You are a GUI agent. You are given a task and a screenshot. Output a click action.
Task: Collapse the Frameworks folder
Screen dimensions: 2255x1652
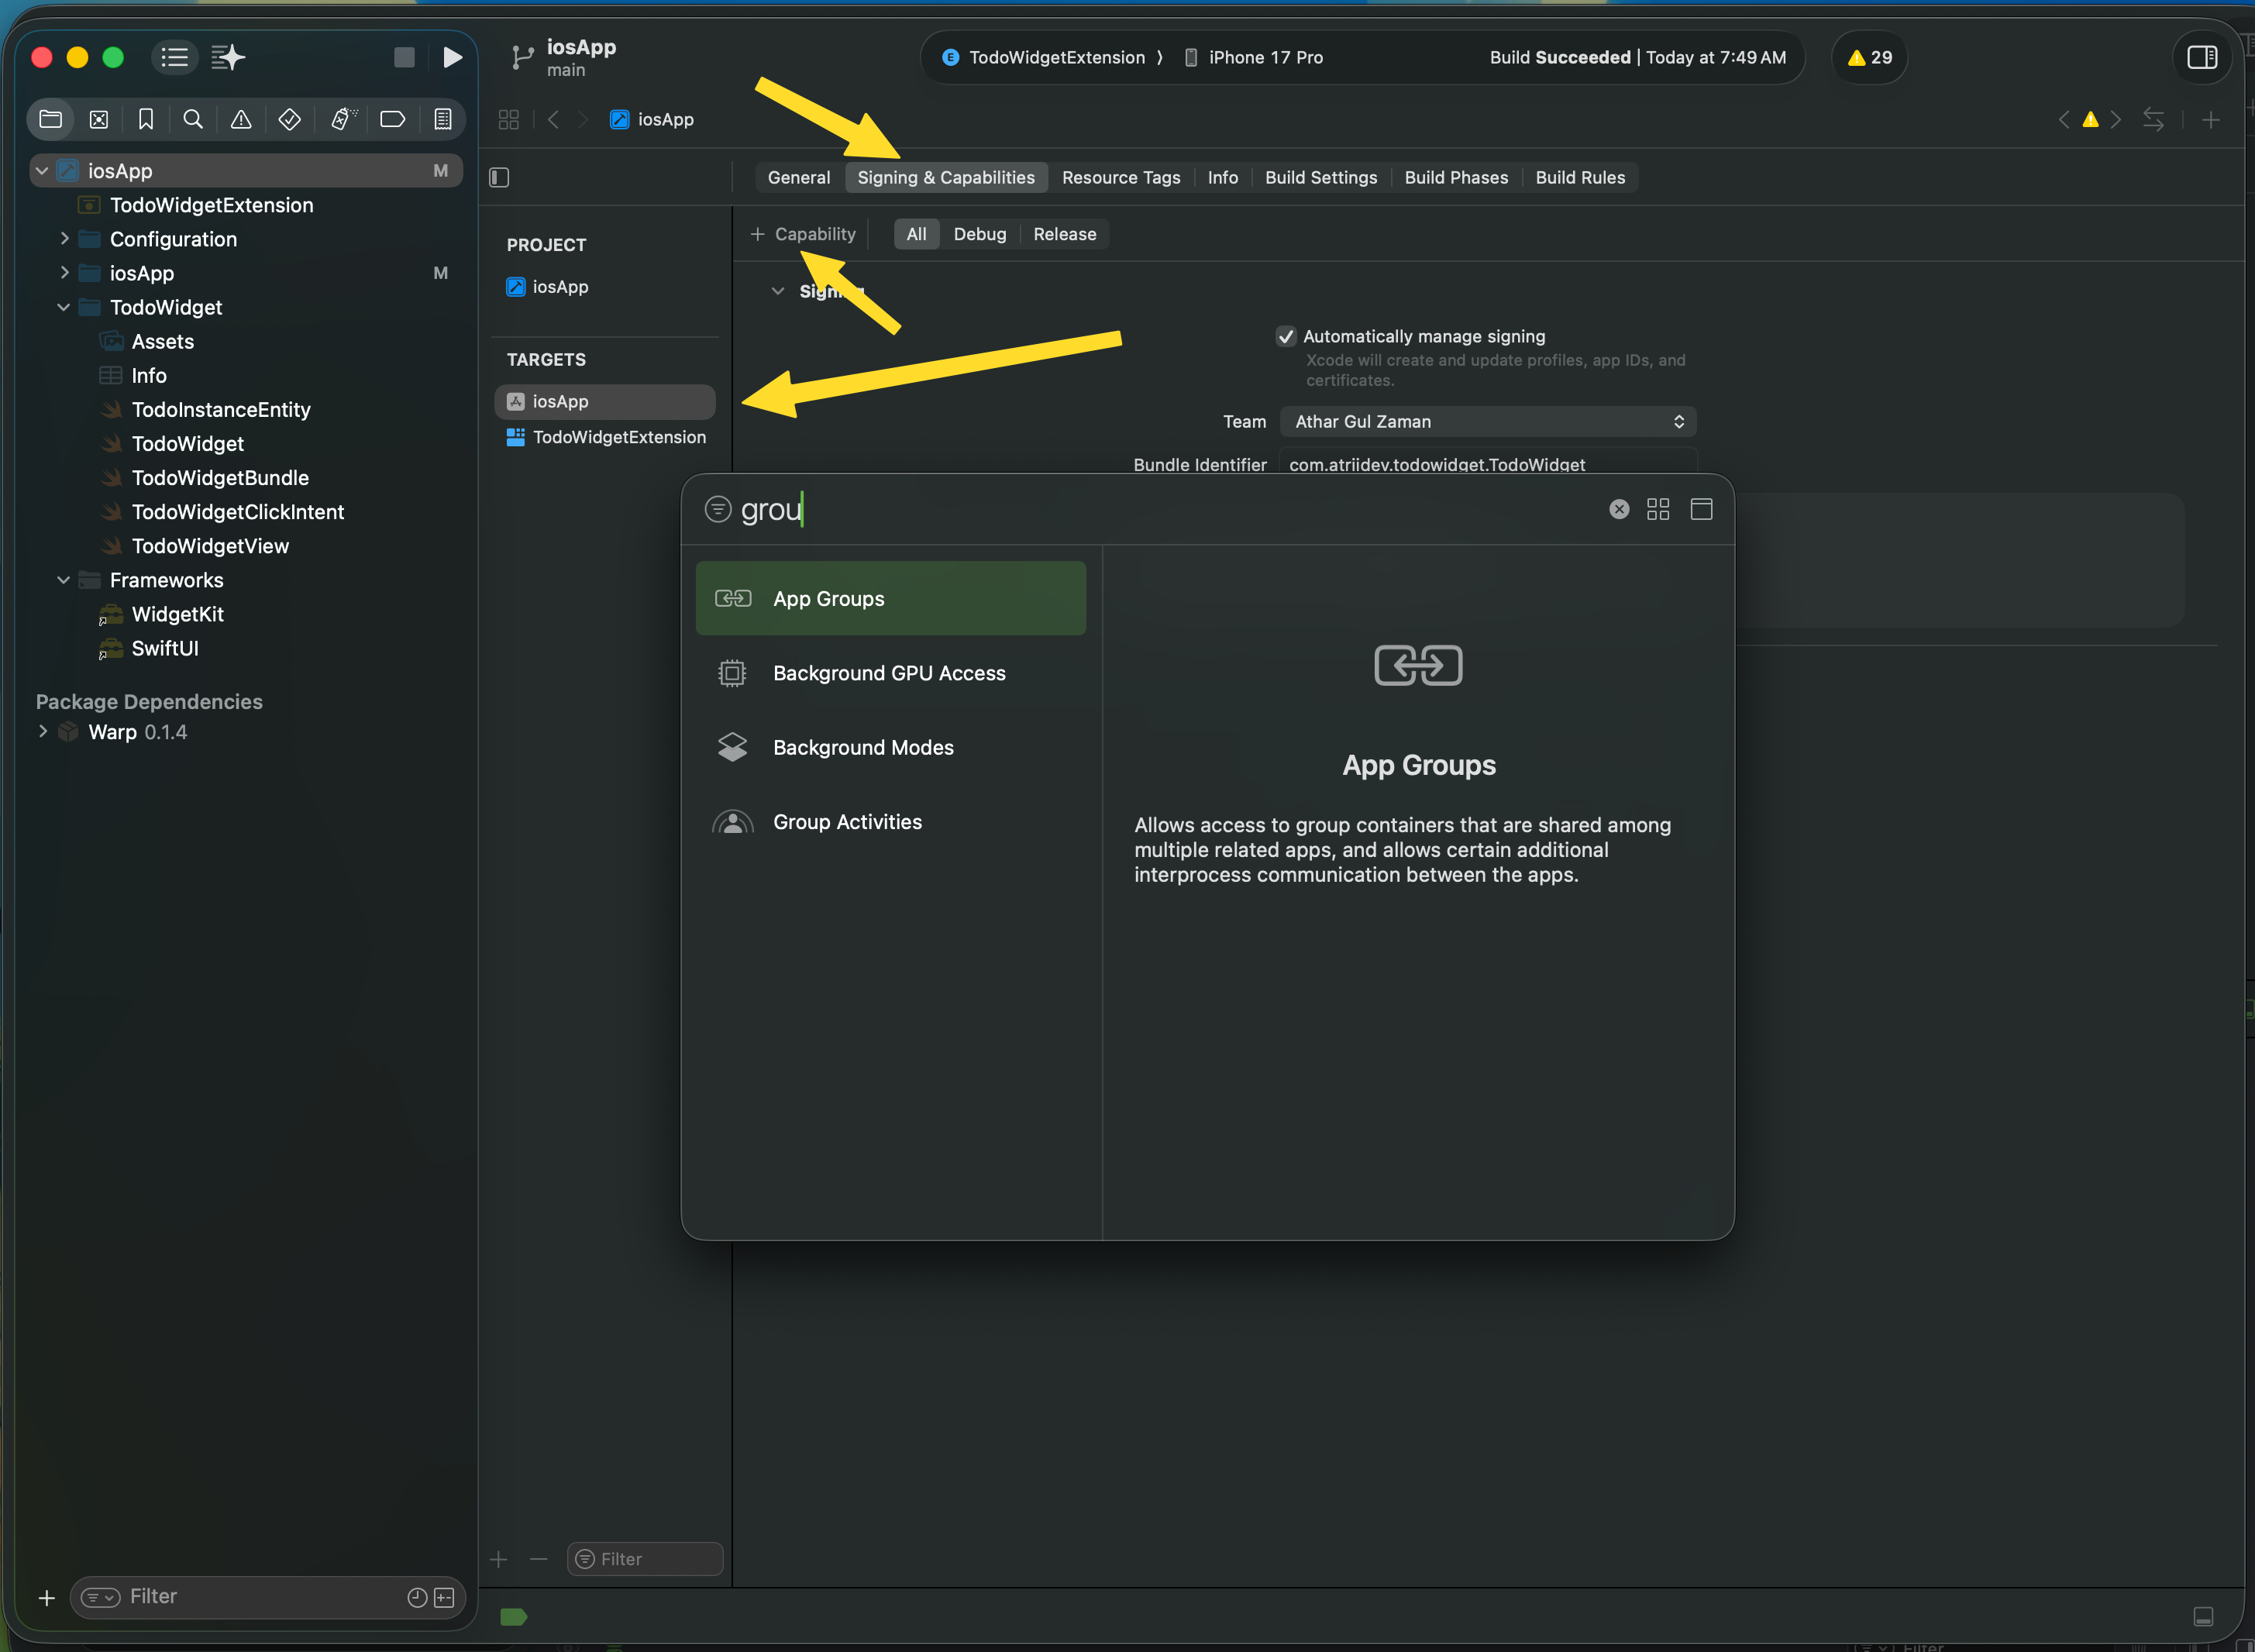[x=64, y=580]
